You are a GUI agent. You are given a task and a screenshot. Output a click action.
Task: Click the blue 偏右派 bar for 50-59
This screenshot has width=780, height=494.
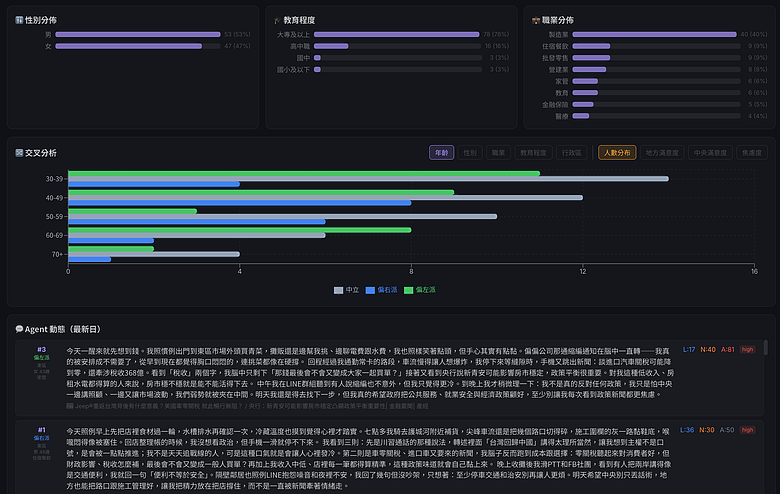[196, 222]
